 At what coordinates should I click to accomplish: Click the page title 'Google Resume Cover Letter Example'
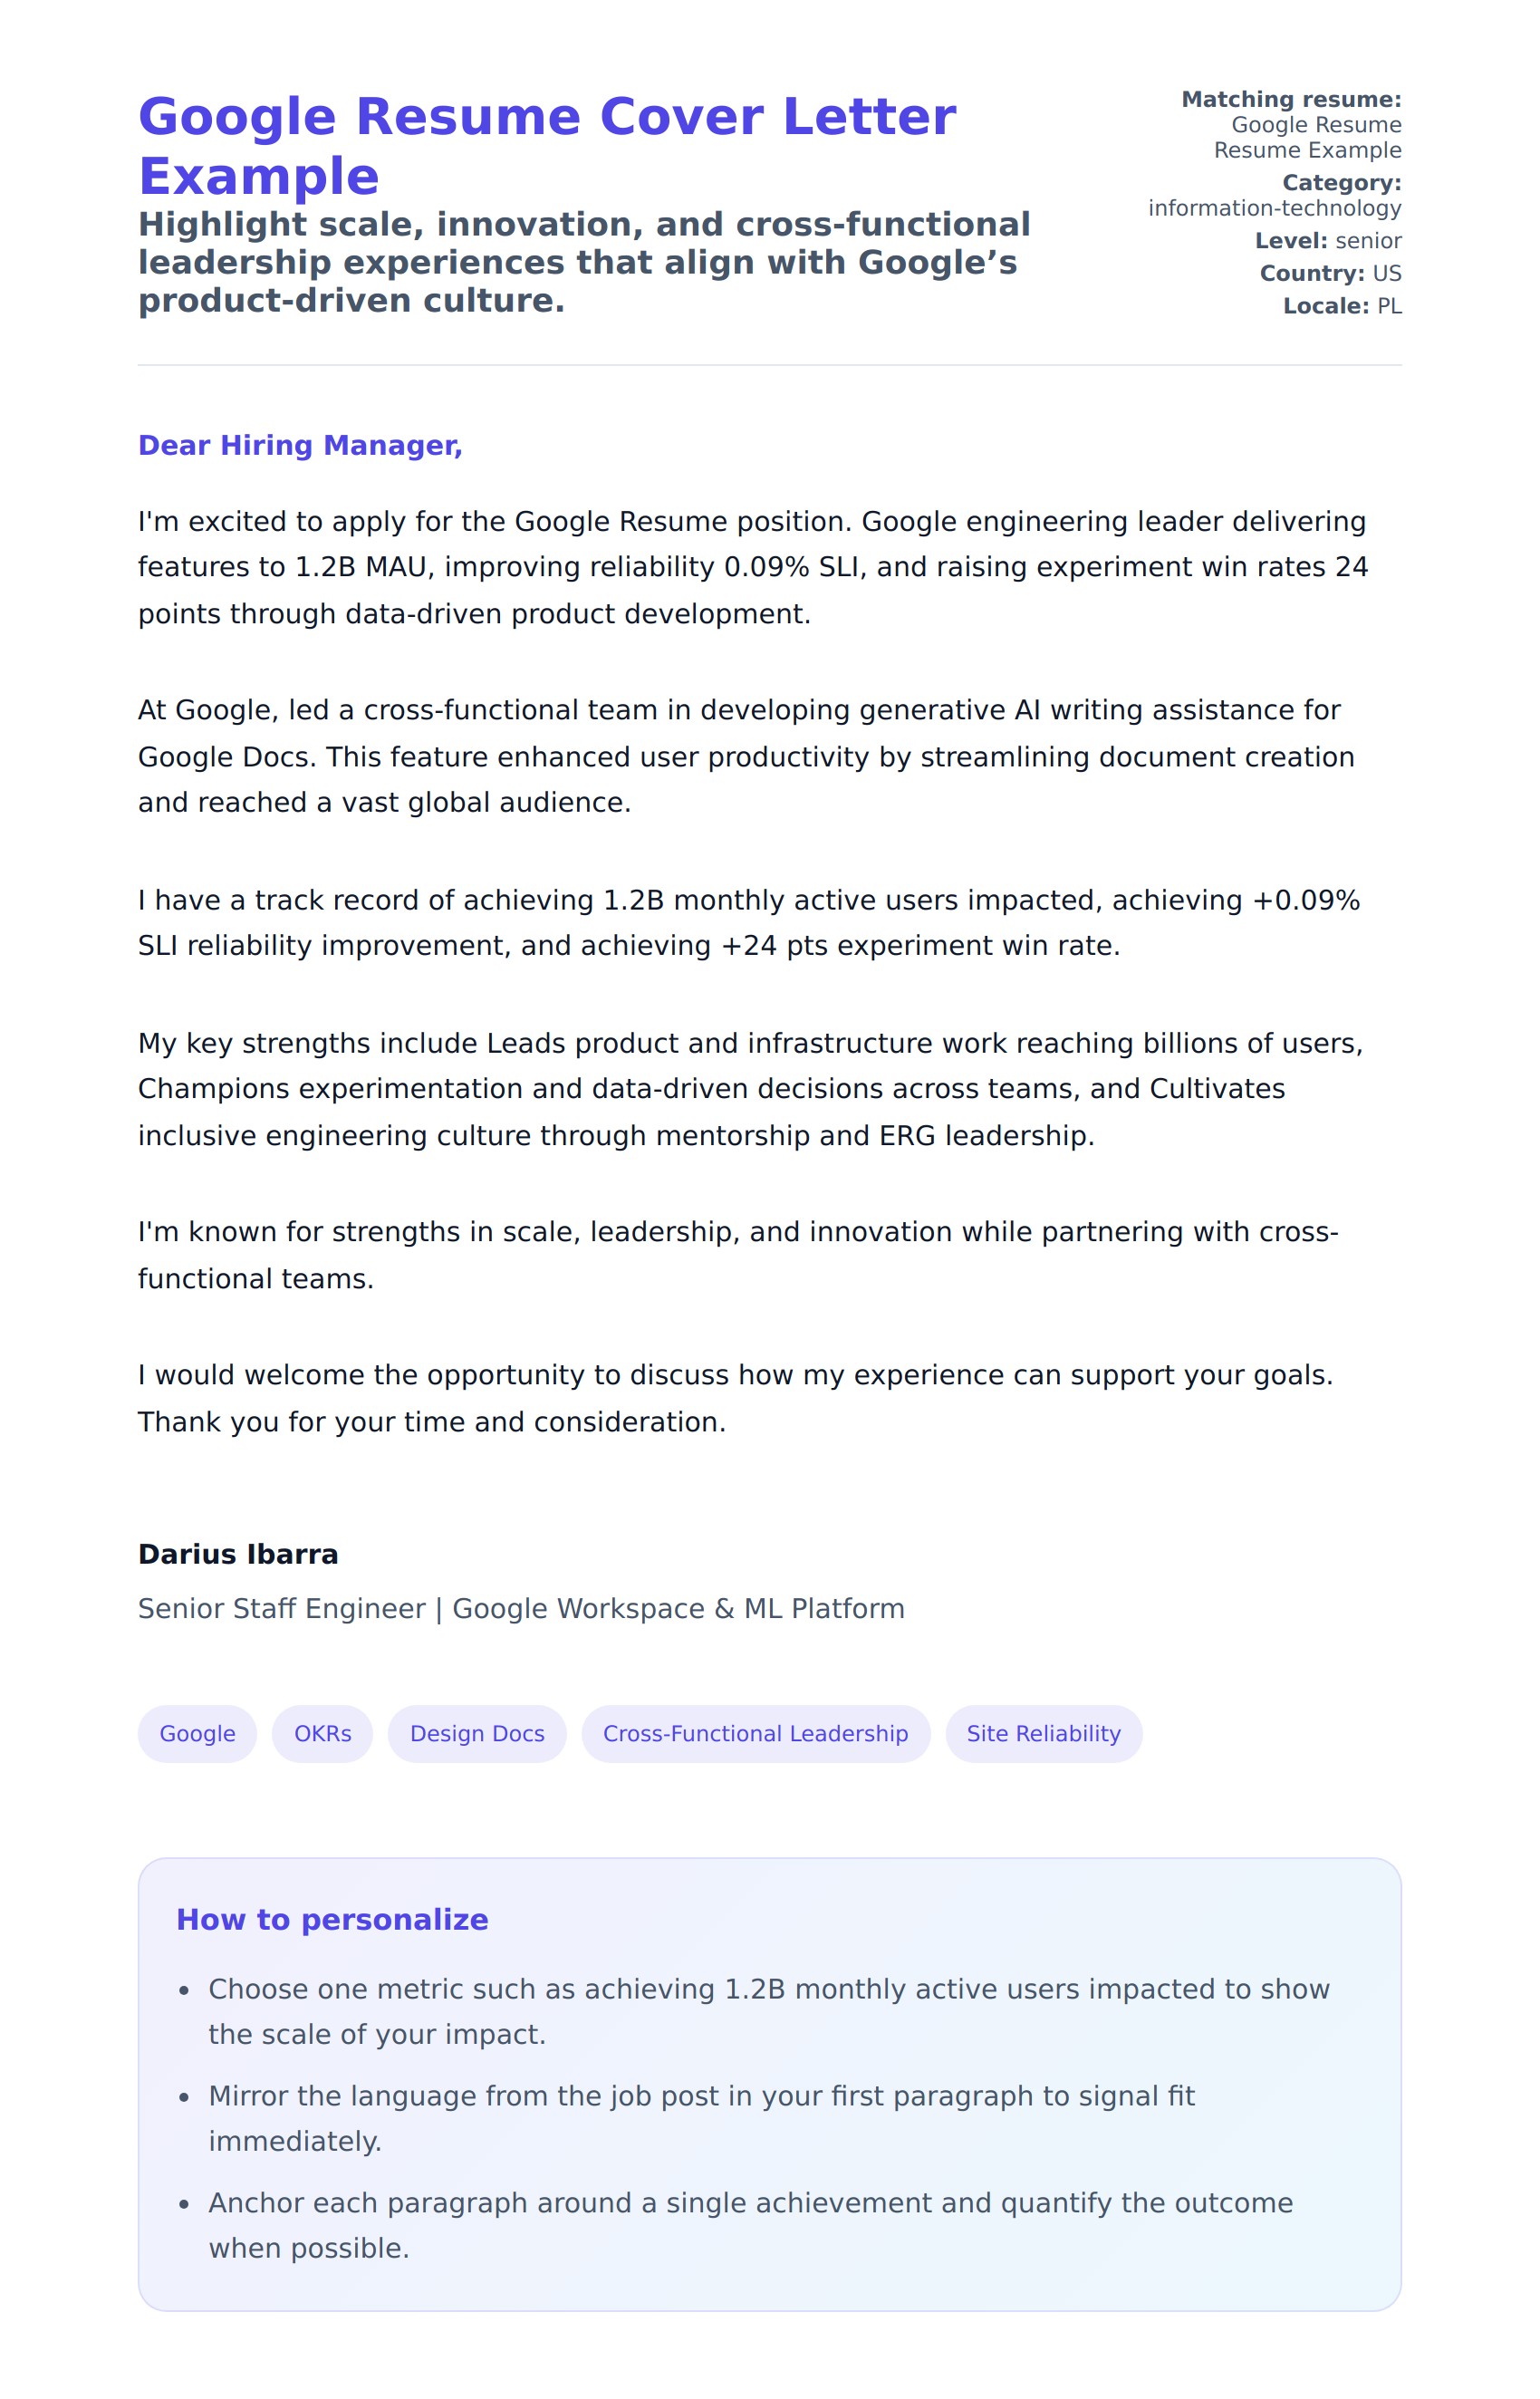click(x=546, y=145)
